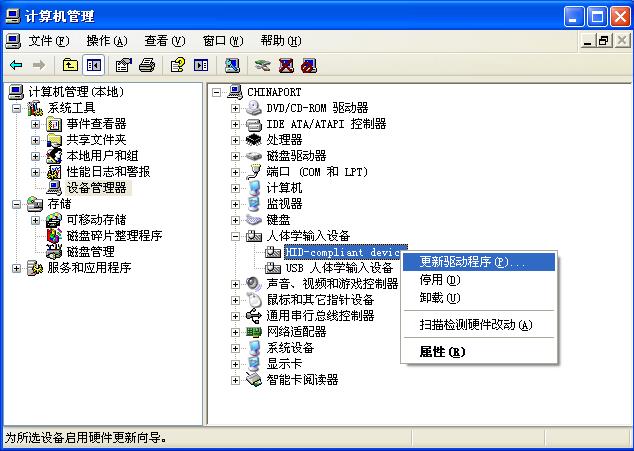Minimize the inner MDI child window
The height and width of the screenshot is (451, 634).
[x=588, y=40]
